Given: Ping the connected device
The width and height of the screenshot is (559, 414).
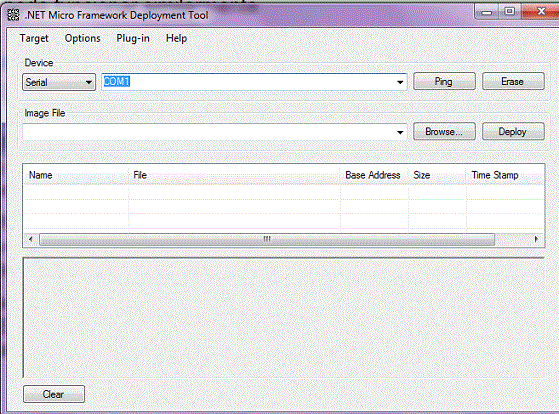Looking at the screenshot, I should [x=444, y=82].
